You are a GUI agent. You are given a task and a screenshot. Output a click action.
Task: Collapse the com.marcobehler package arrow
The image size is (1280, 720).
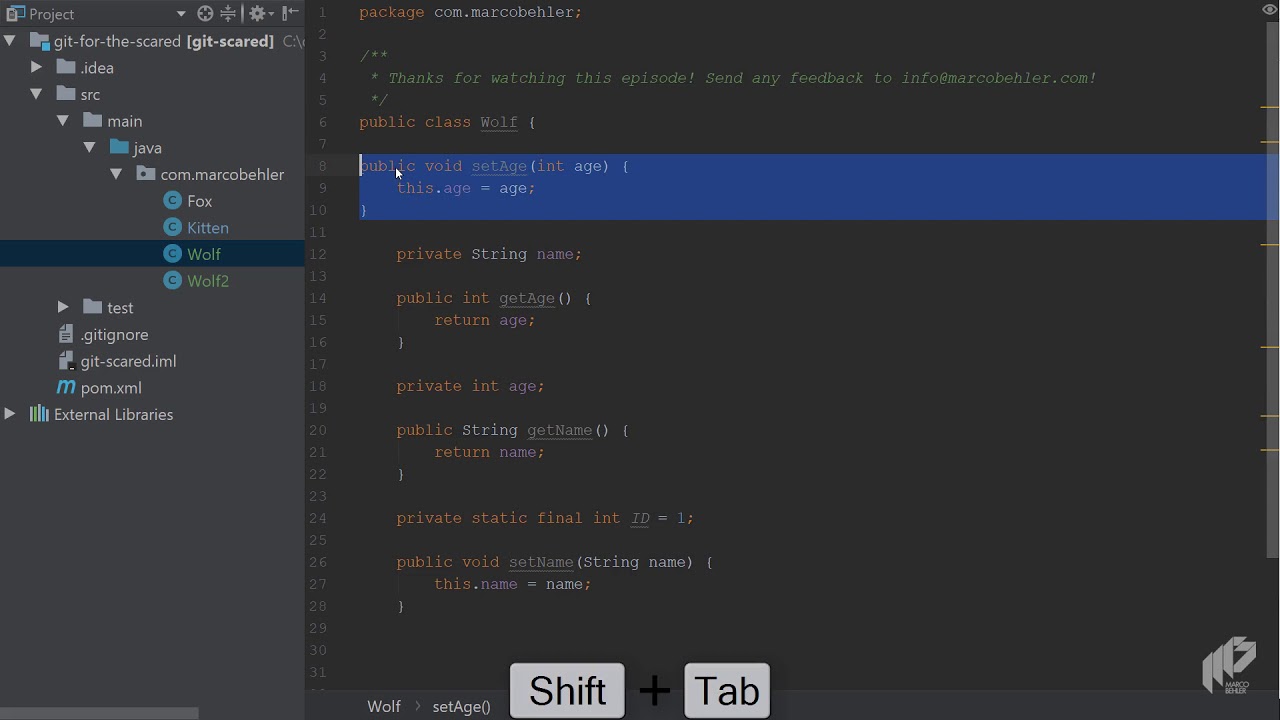coord(117,174)
